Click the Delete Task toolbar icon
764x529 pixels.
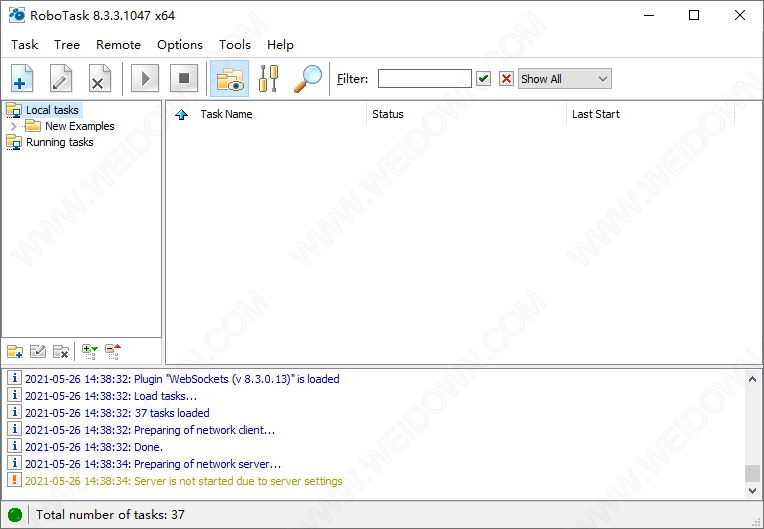click(x=99, y=78)
